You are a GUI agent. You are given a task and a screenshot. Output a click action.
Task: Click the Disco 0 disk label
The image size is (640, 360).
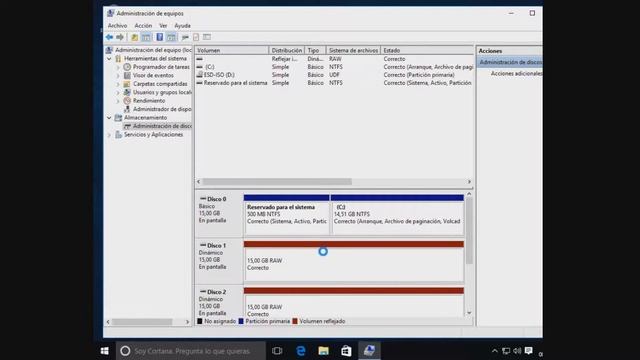(219, 215)
